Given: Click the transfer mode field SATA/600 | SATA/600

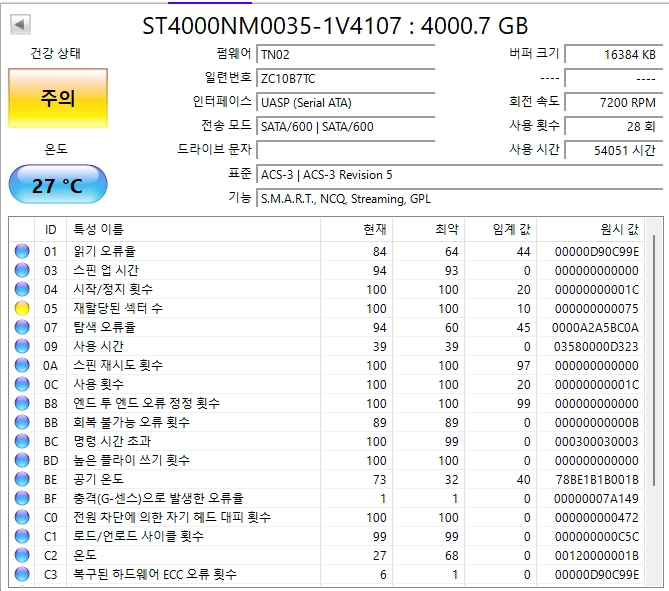Looking at the screenshot, I should click(346, 127).
